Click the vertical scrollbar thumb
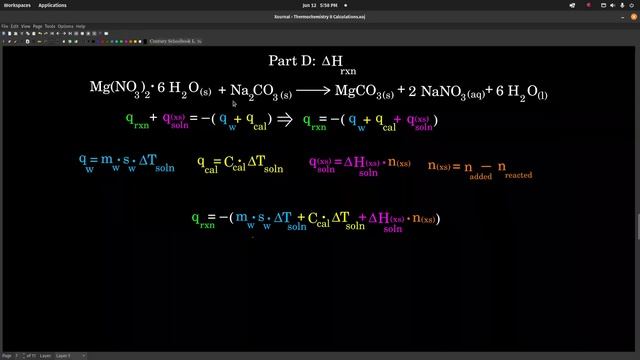Image resolution: width=640 pixels, height=360 pixels. pyautogui.click(x=638, y=227)
